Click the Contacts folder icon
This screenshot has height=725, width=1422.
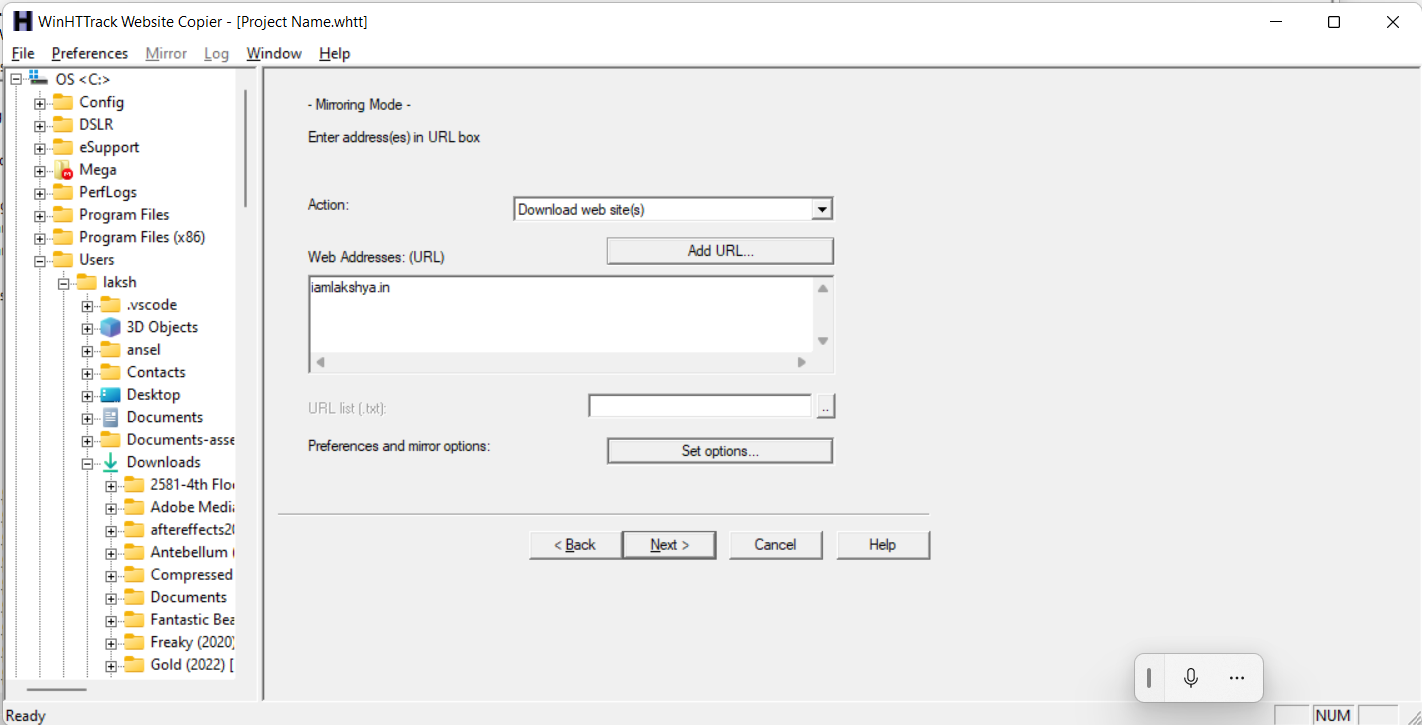point(110,372)
